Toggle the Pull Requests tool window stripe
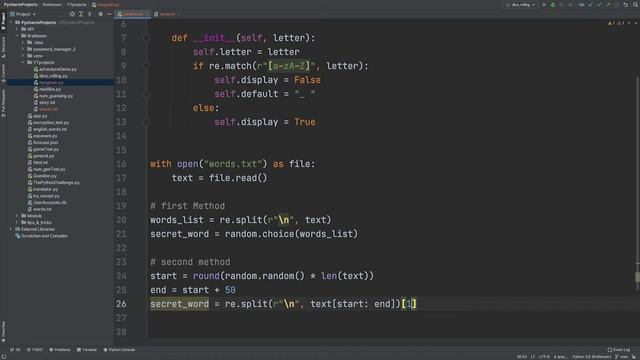The image size is (640, 360). tap(3, 104)
